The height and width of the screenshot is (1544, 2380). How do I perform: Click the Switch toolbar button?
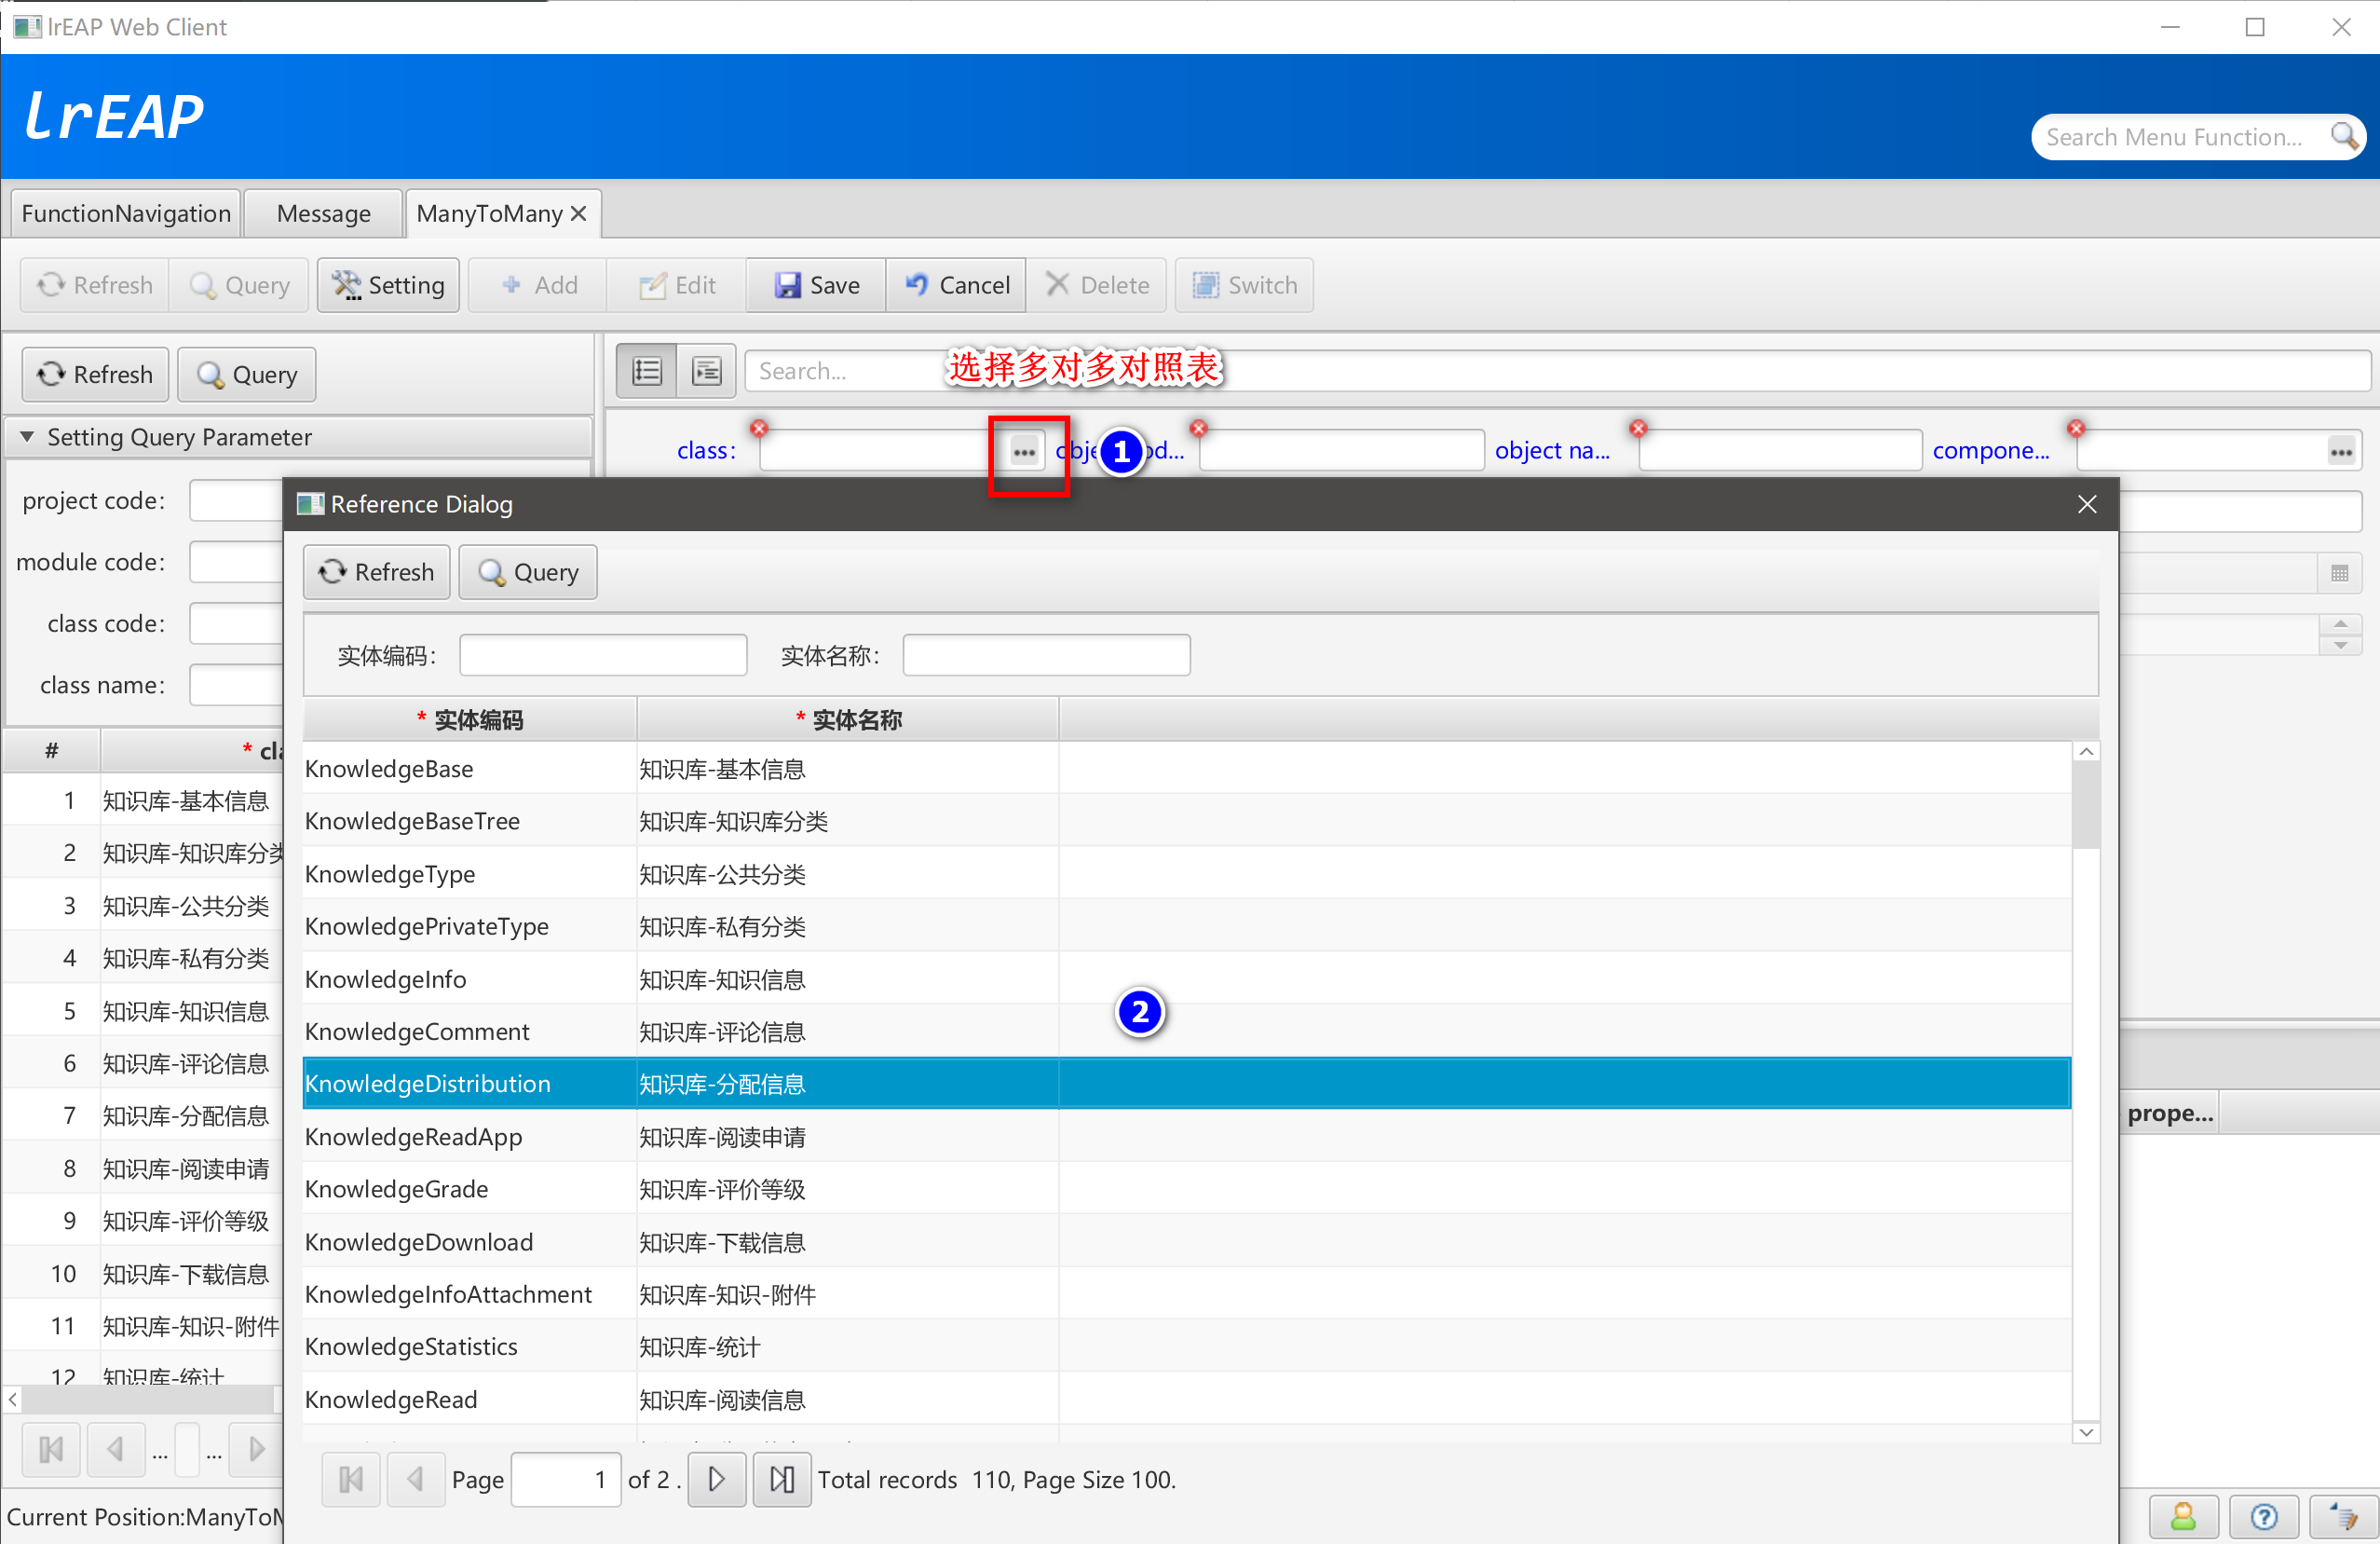1244,285
